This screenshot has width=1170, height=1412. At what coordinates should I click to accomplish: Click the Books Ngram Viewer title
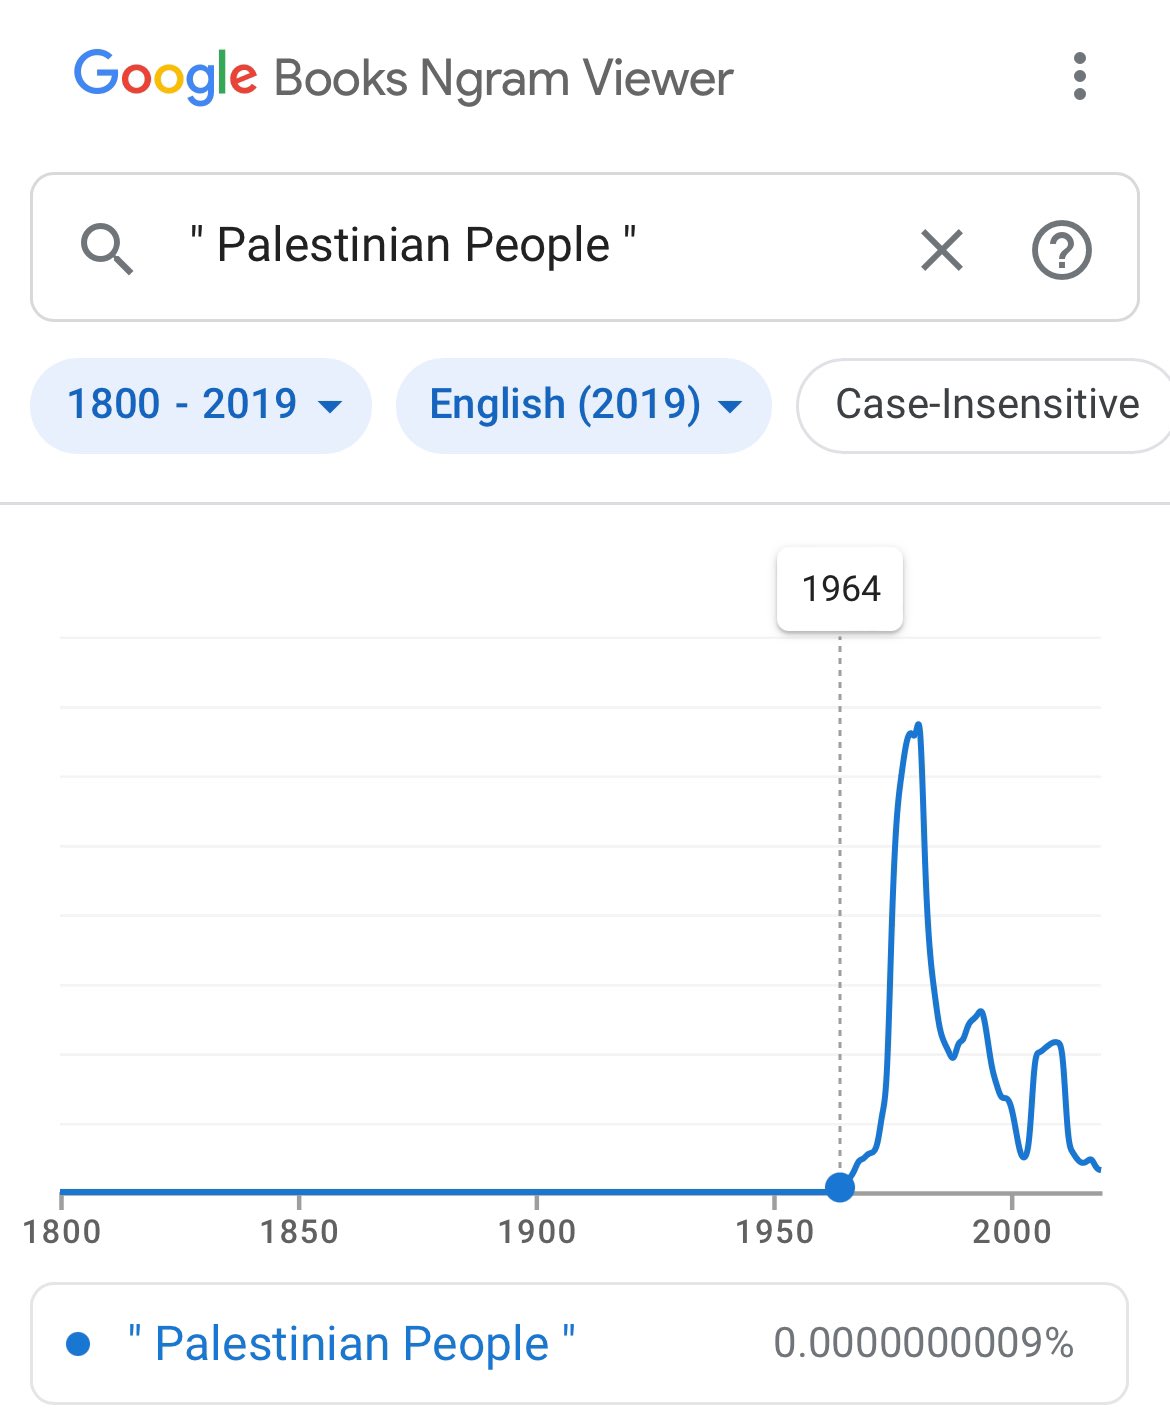click(x=503, y=79)
